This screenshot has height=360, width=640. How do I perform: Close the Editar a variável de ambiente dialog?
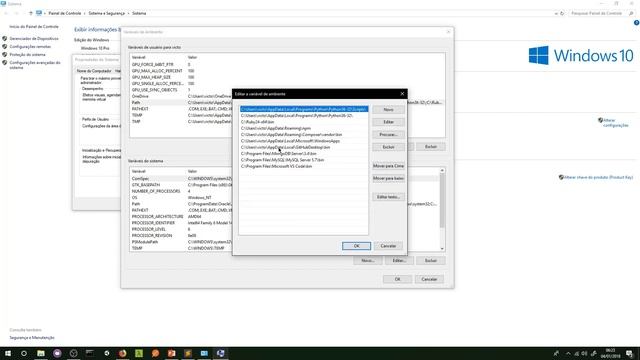(402, 94)
